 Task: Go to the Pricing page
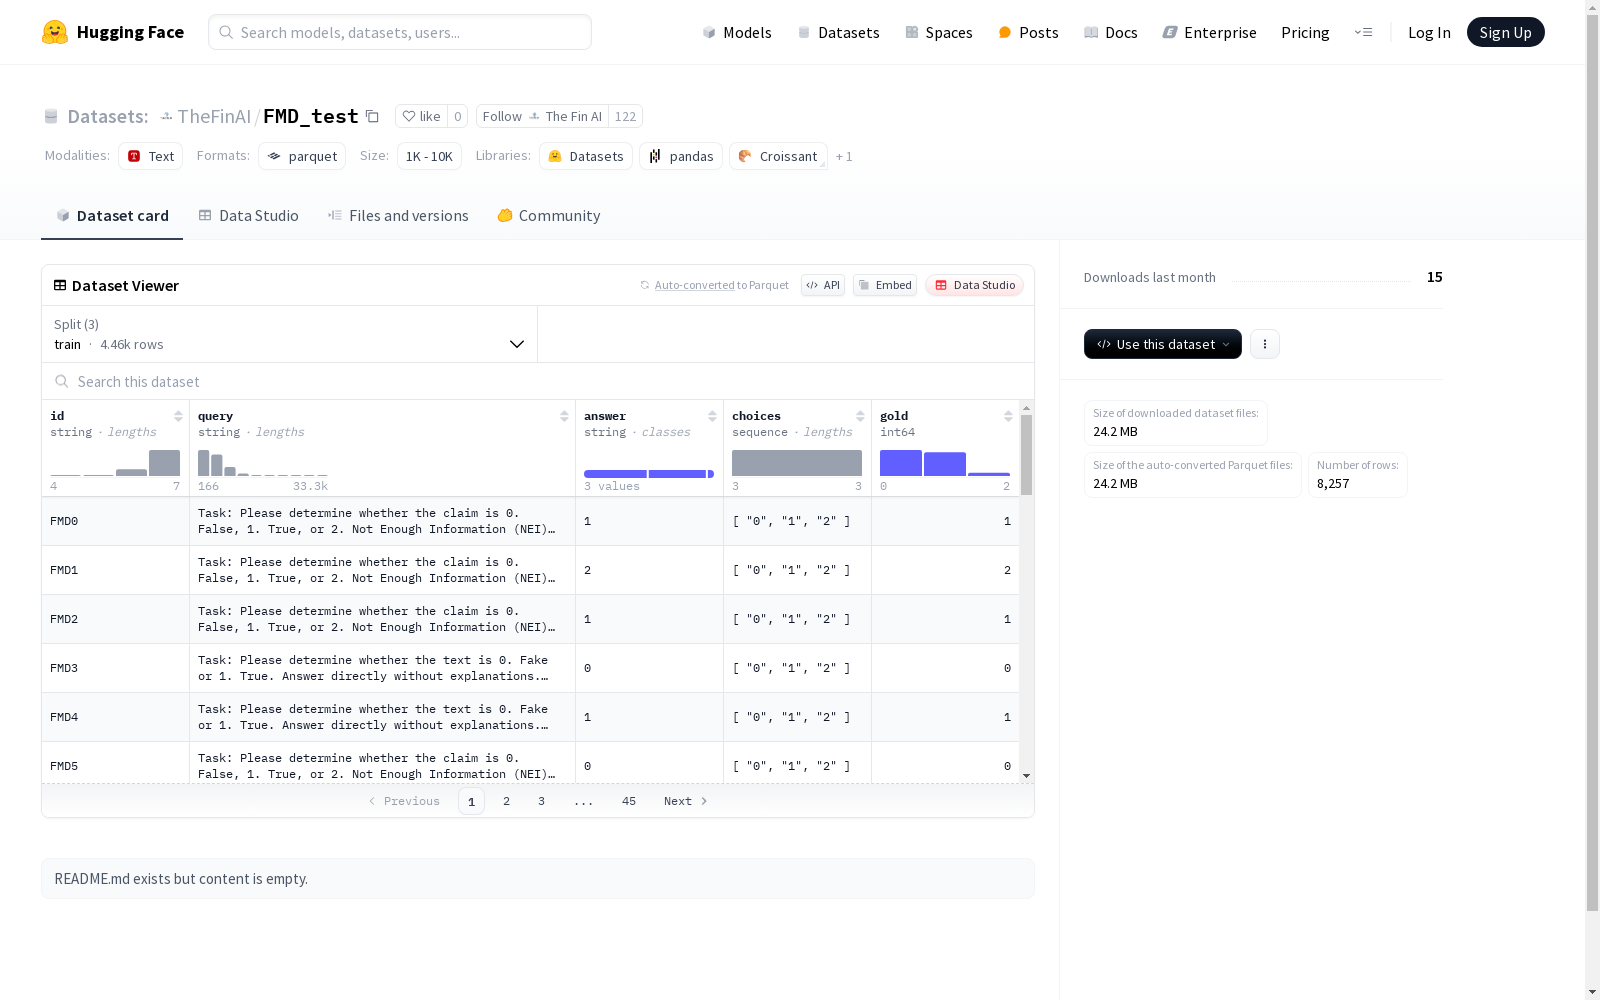1305,32
